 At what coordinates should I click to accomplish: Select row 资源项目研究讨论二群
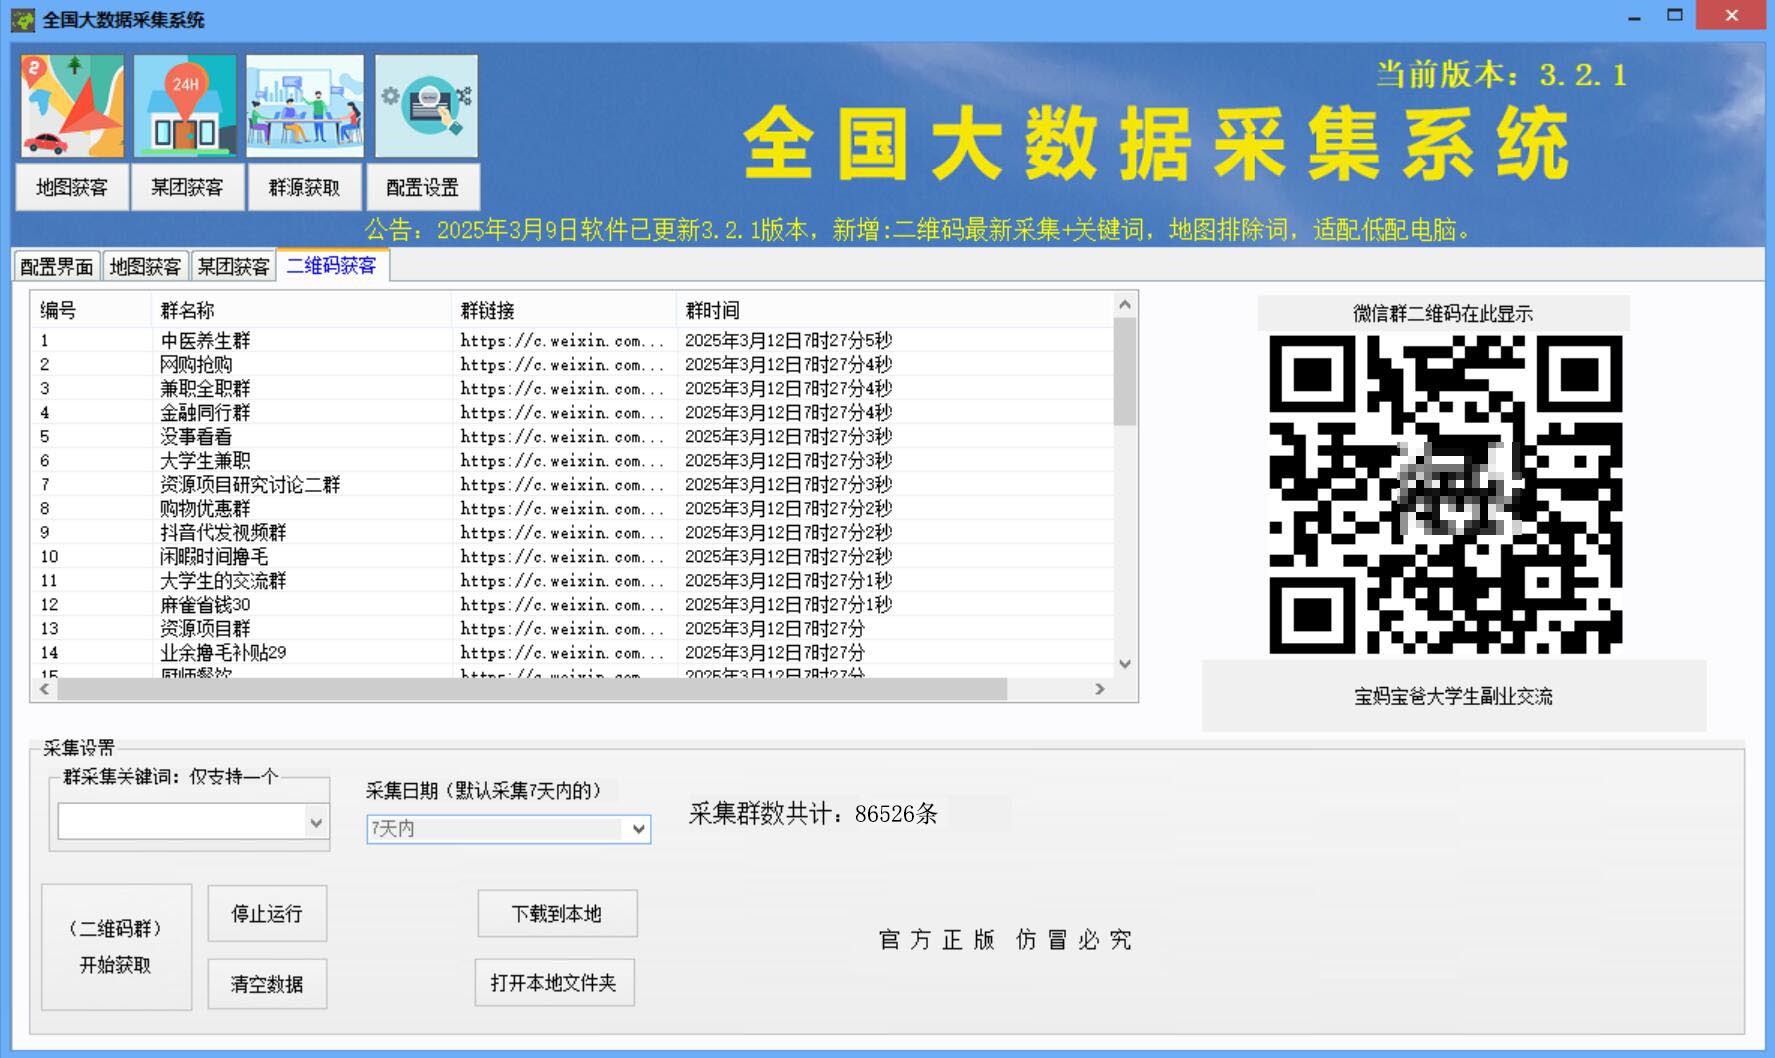[572, 484]
